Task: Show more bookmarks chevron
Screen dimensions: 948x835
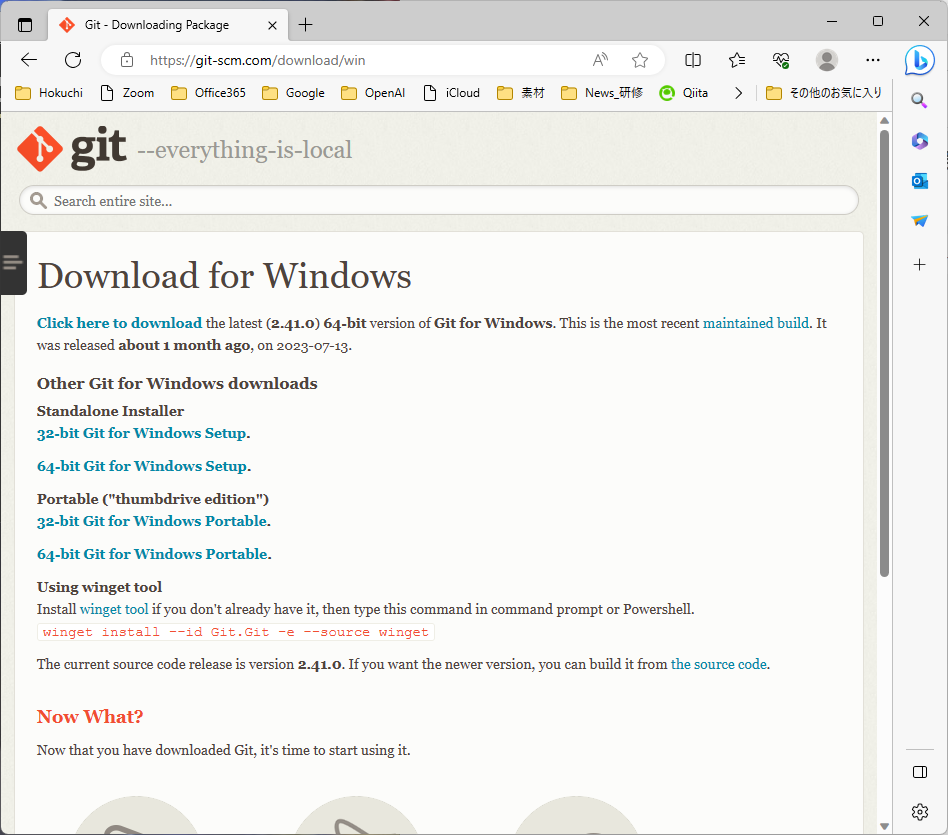Action: coord(738,93)
